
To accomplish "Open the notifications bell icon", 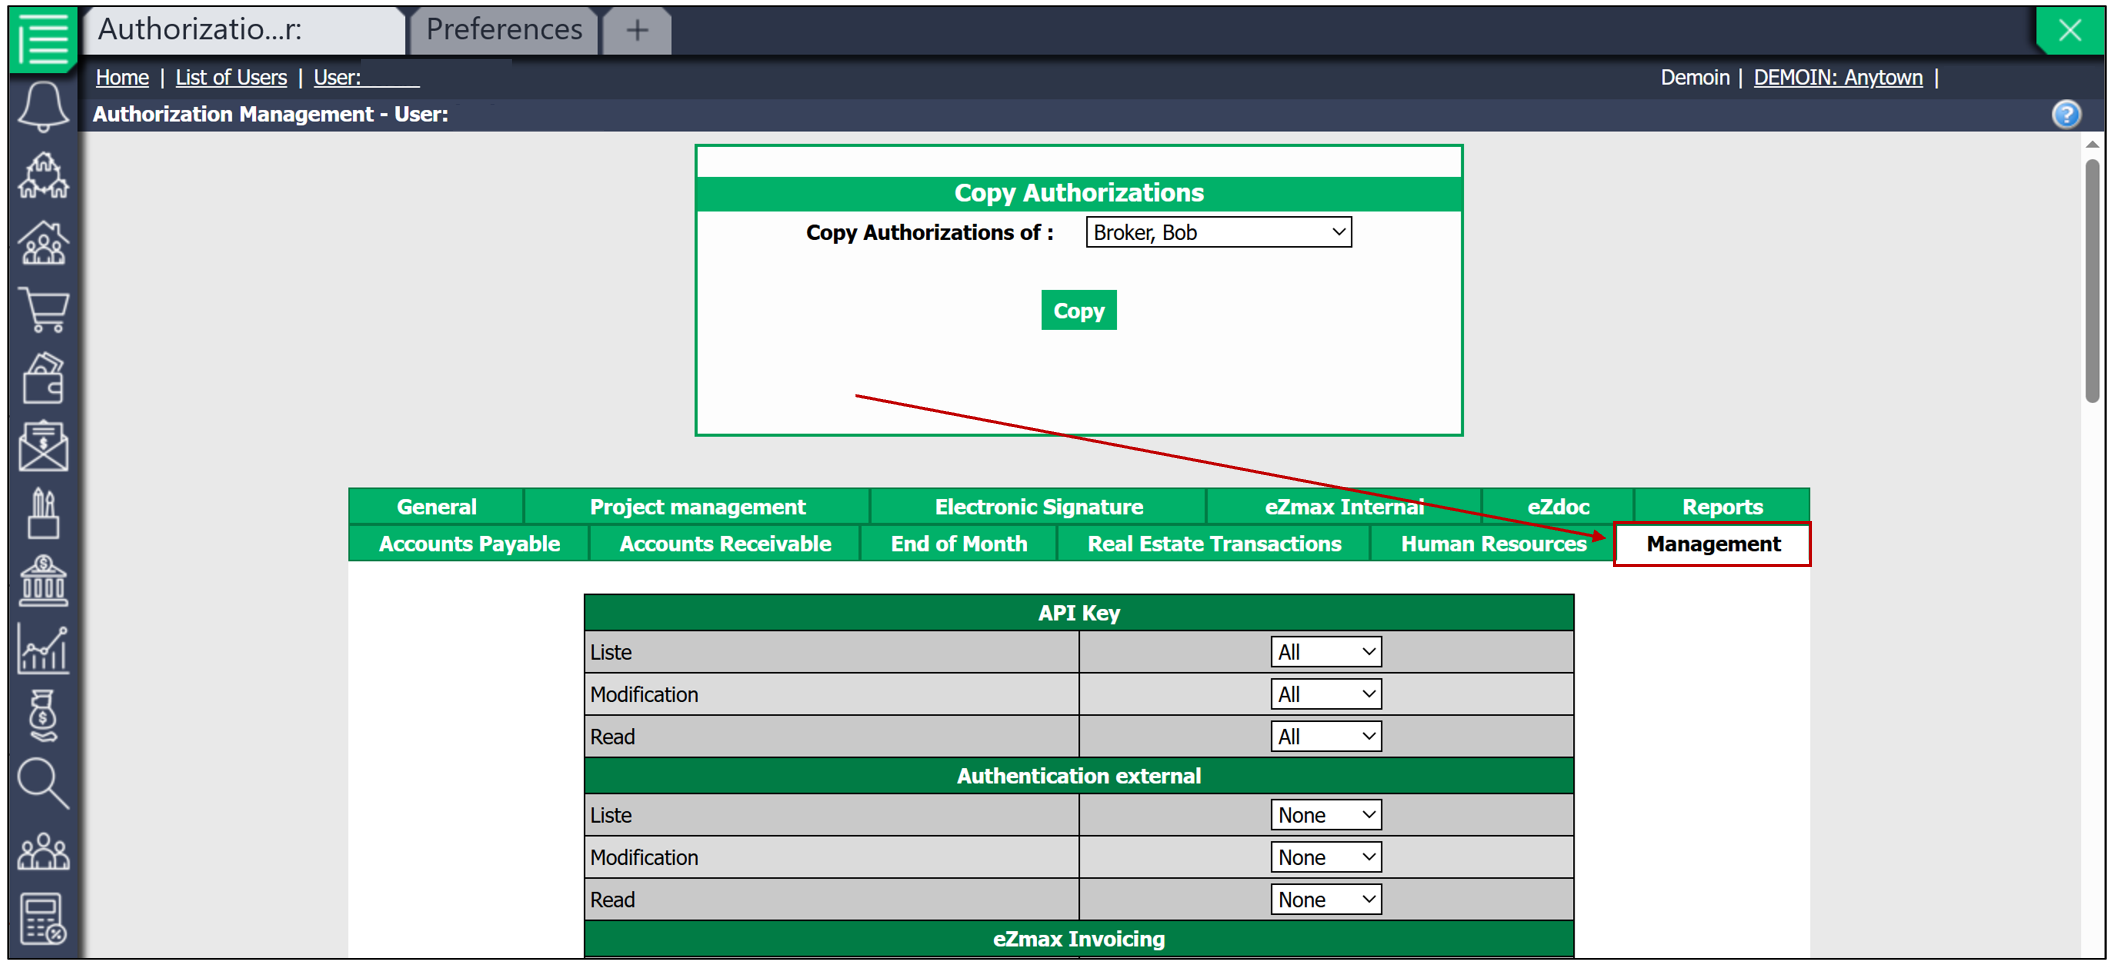I will click(43, 107).
